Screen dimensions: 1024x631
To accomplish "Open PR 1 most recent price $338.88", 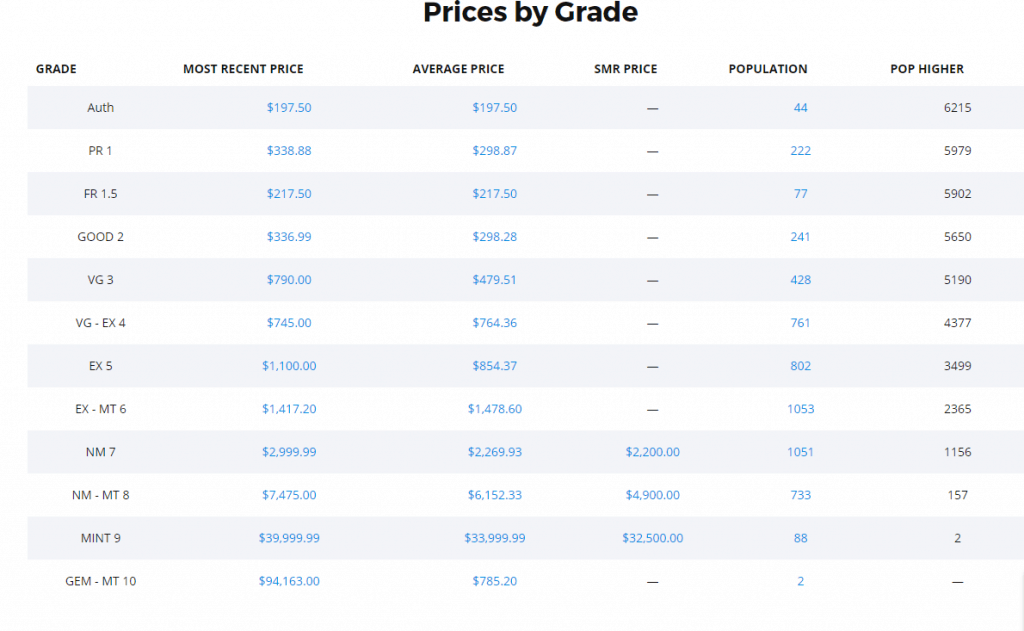I will 289,151.
